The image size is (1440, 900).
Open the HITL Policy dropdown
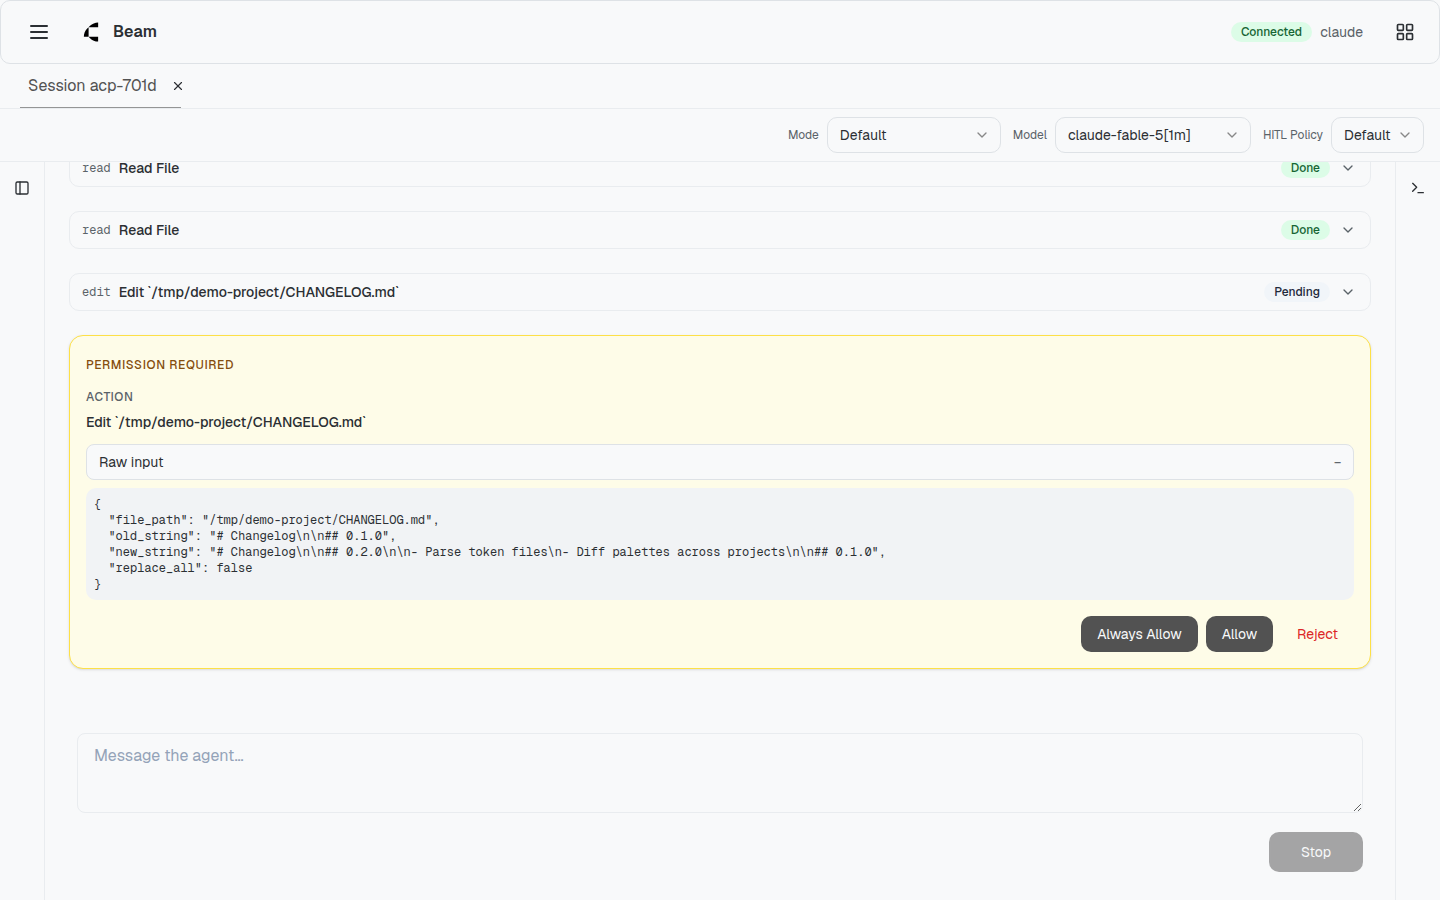point(1377,135)
